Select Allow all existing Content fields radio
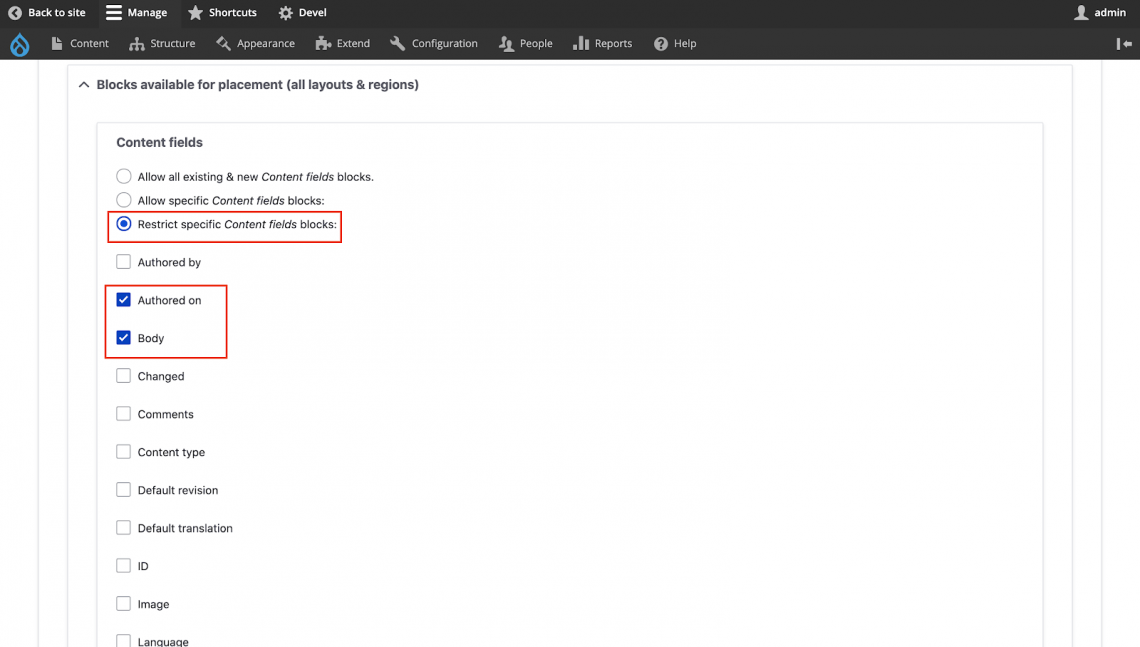 [x=124, y=176]
